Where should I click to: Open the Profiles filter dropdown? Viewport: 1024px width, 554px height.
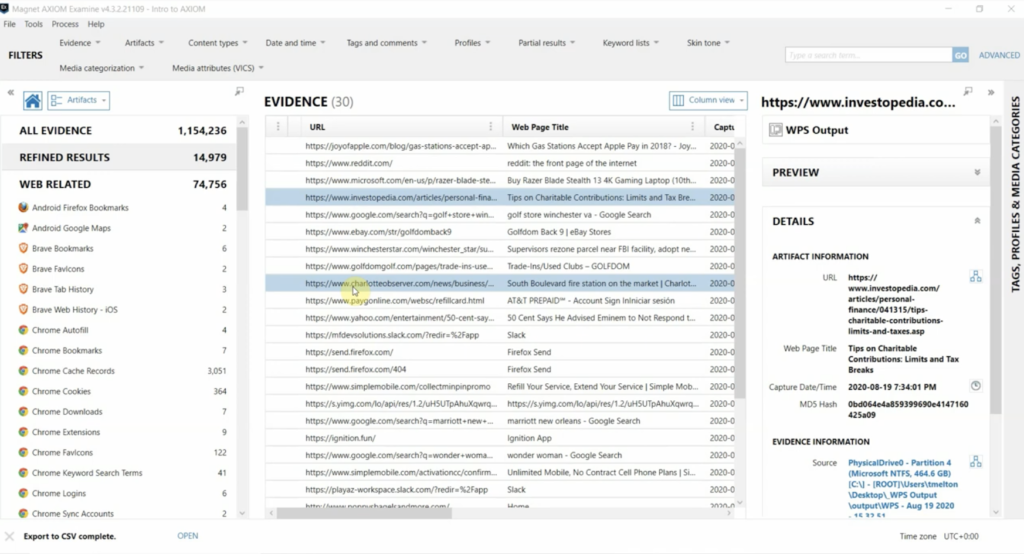point(472,42)
